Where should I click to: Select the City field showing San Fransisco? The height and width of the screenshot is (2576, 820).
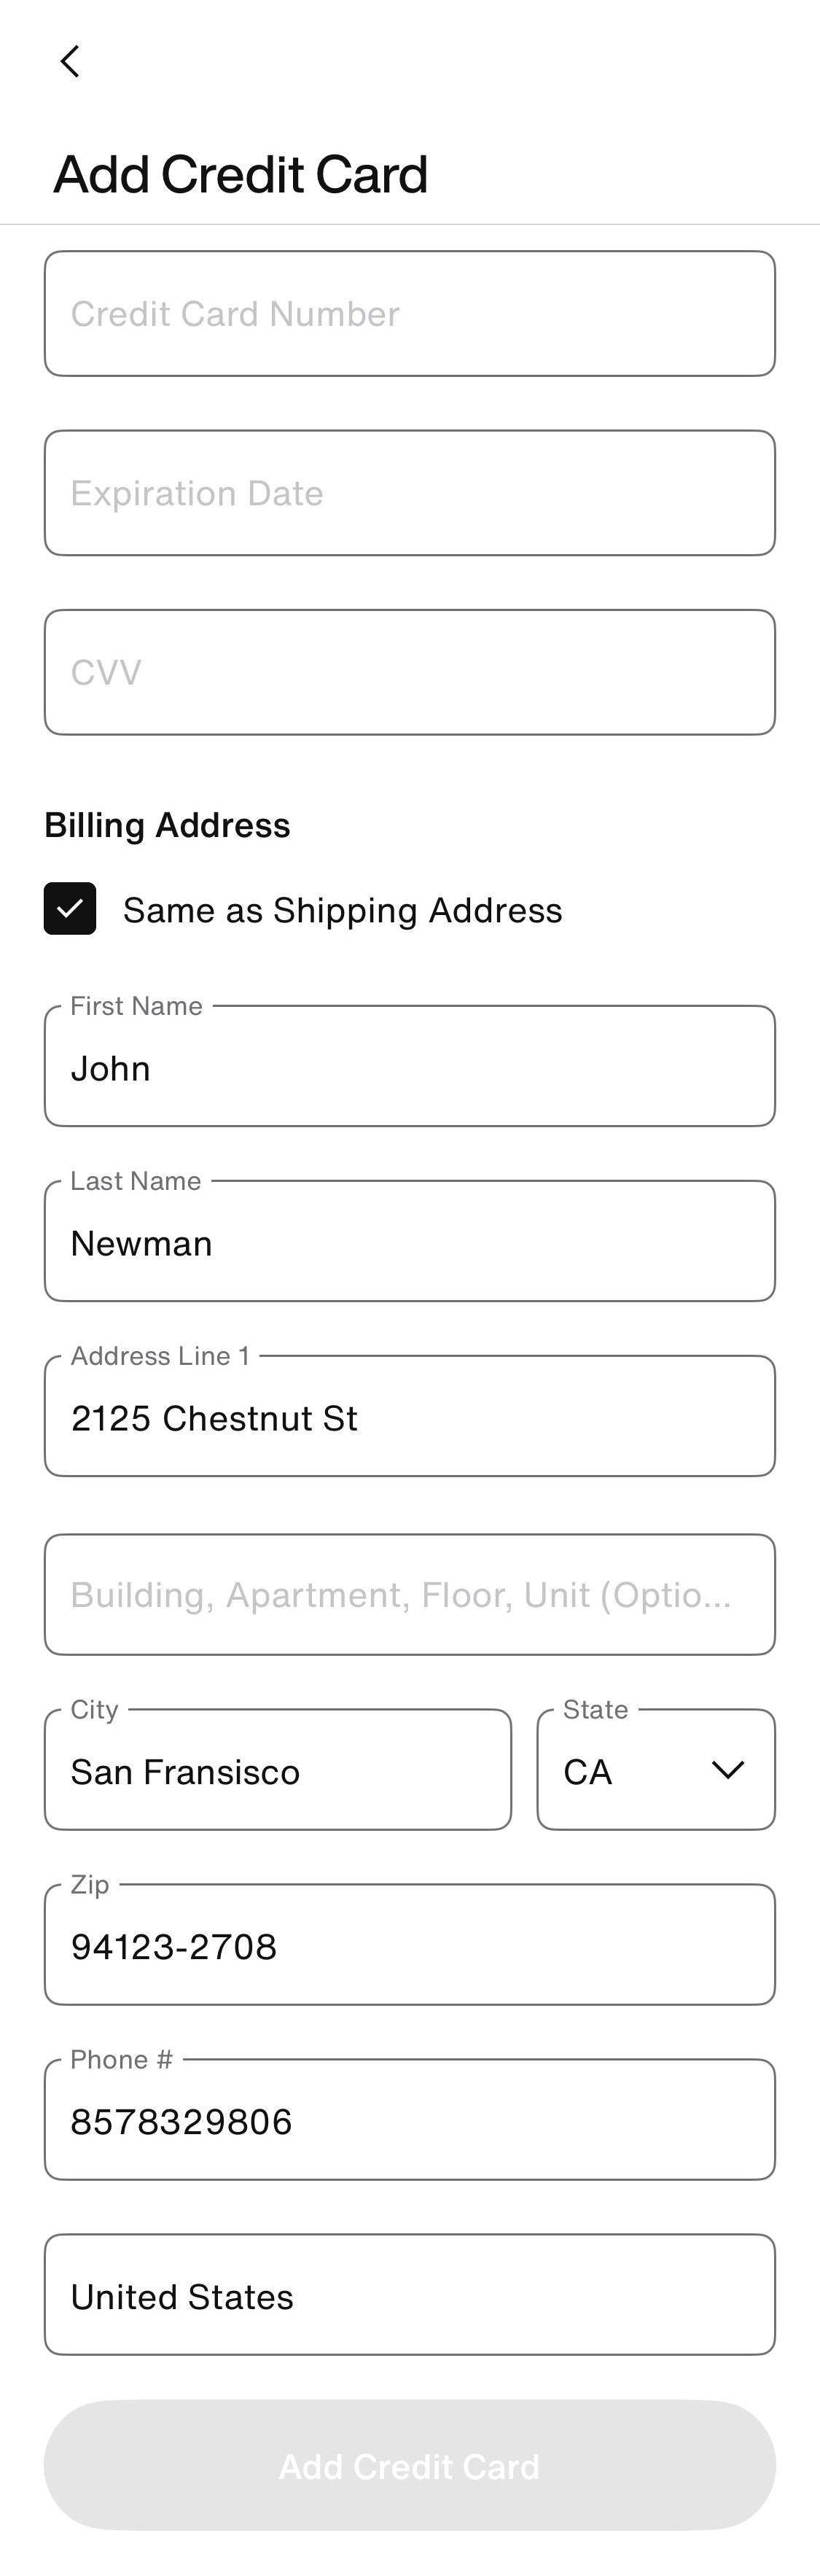(x=278, y=1768)
